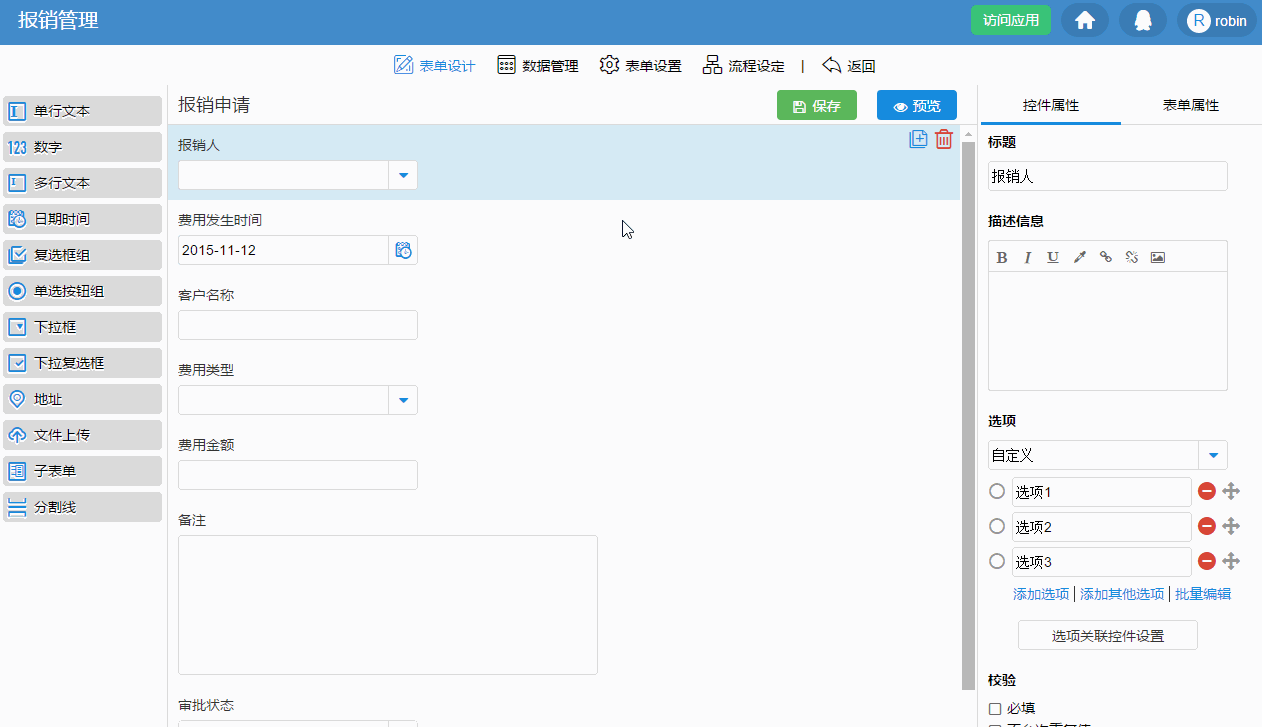Remove 选项1 with the red minus icon
Screen dimensions: 1262x727
point(1207,491)
